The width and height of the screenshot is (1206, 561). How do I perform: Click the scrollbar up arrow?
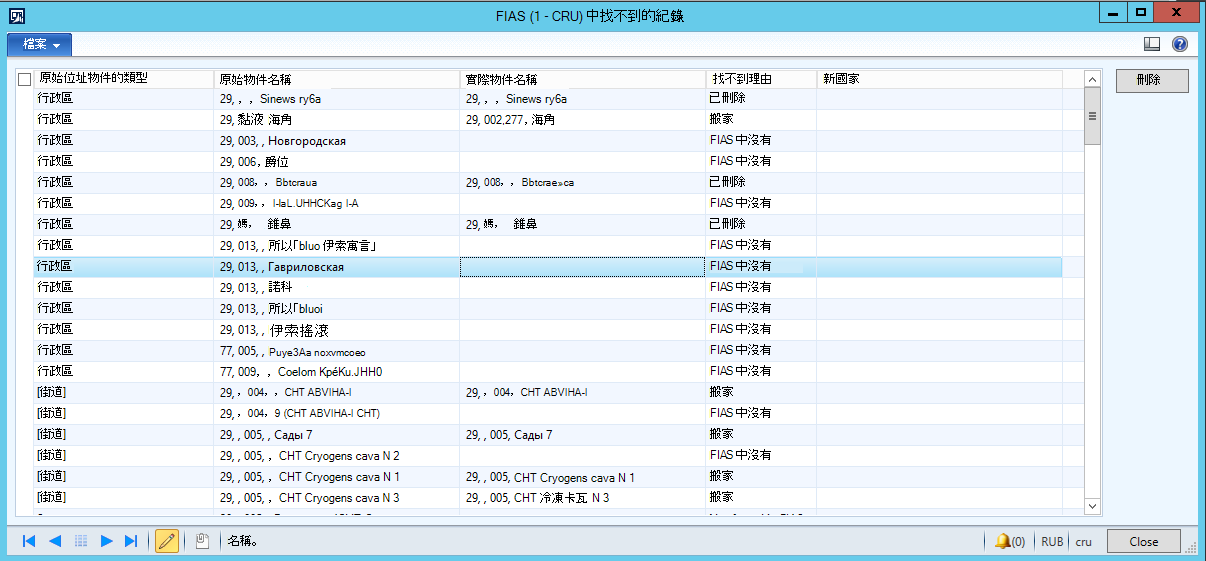[1092, 79]
